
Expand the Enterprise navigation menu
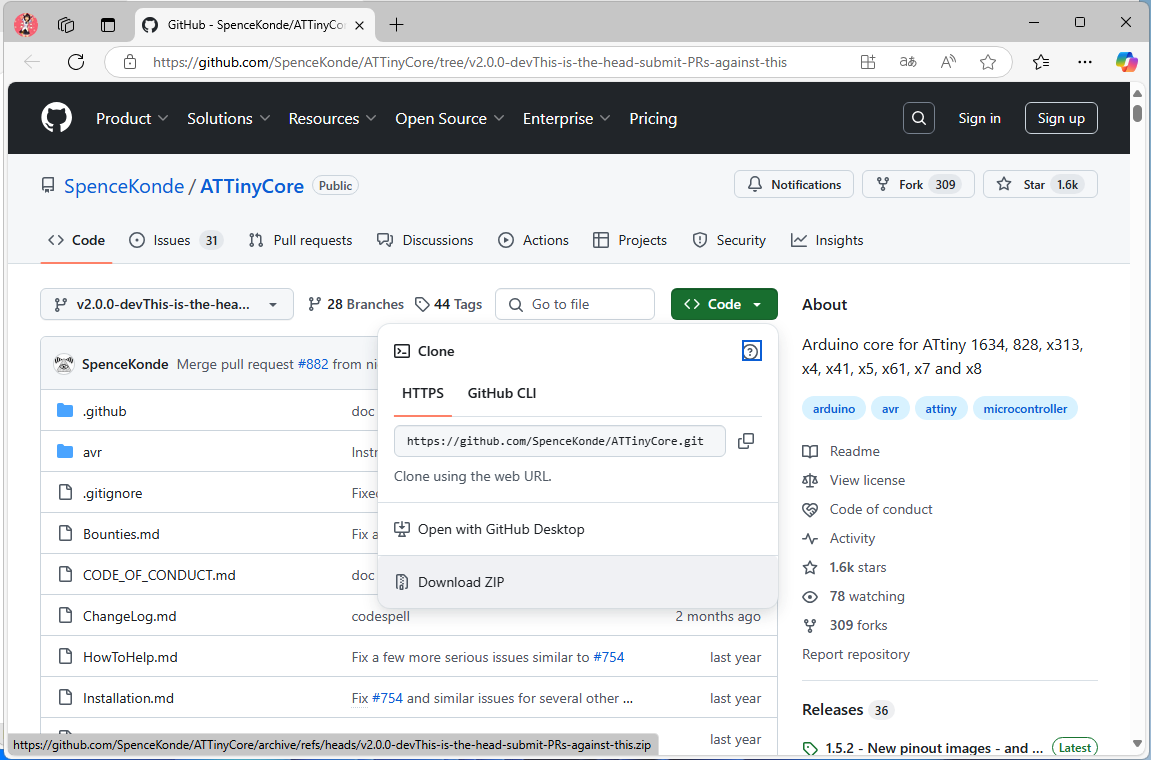click(x=567, y=118)
